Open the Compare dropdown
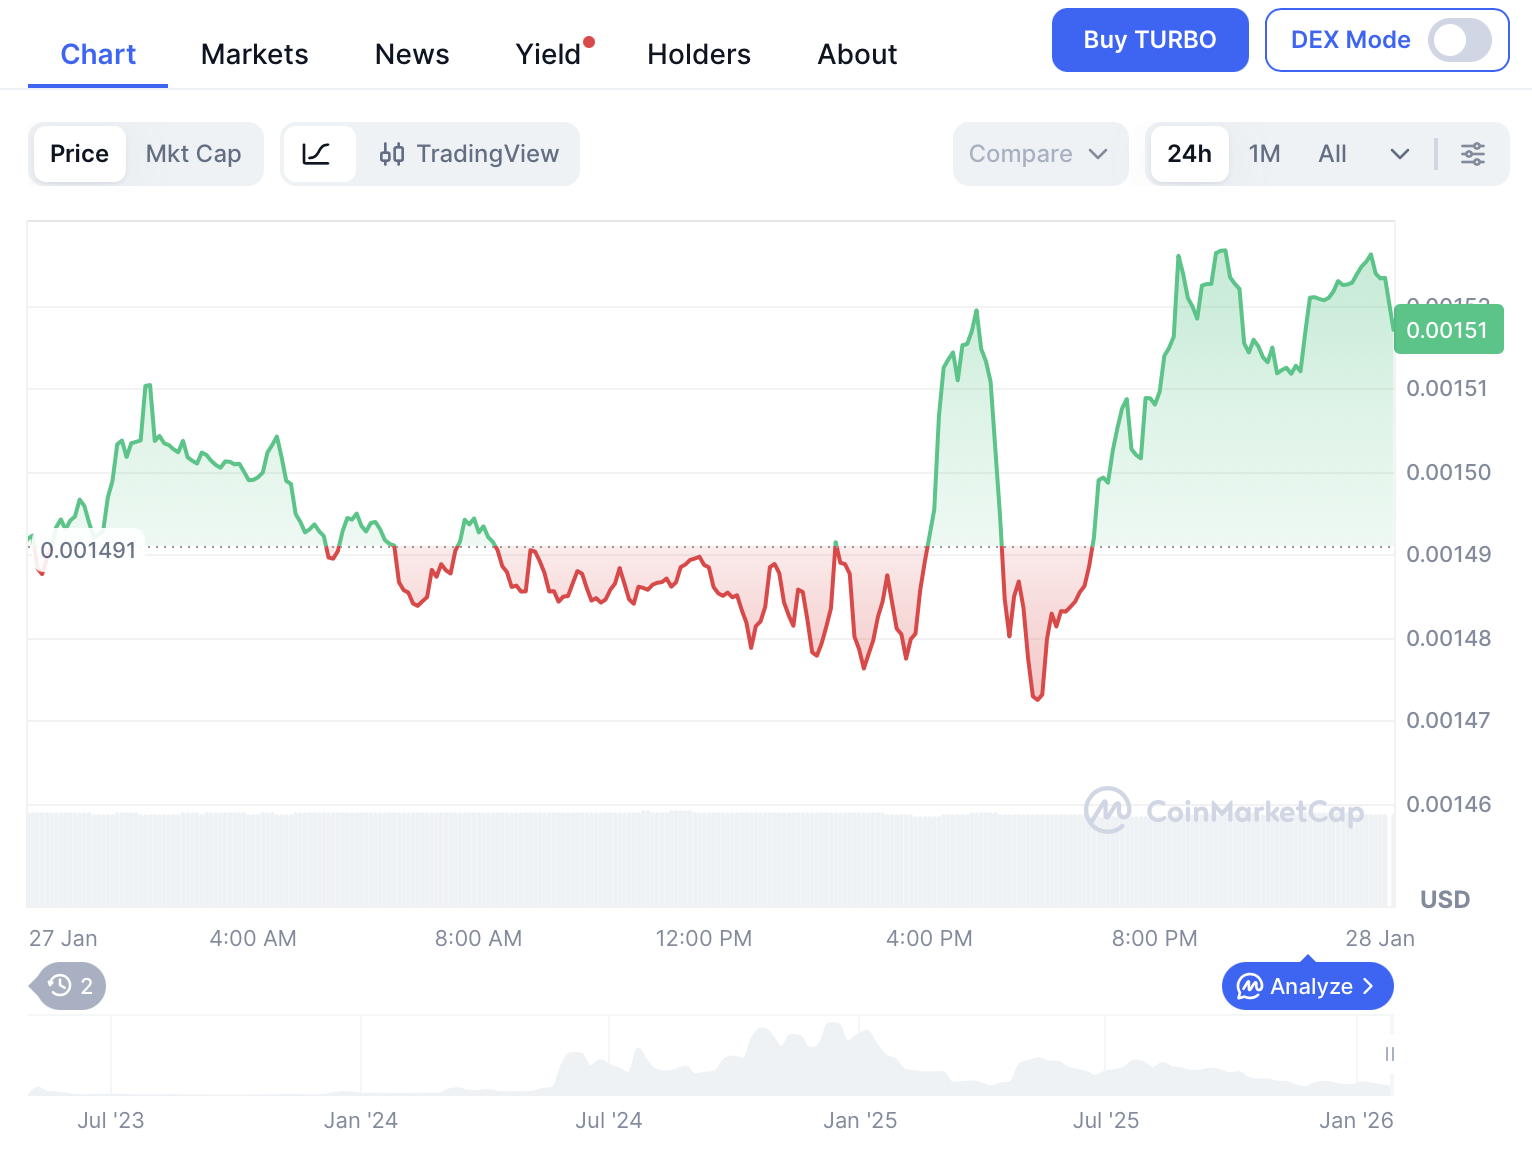 pos(1039,154)
